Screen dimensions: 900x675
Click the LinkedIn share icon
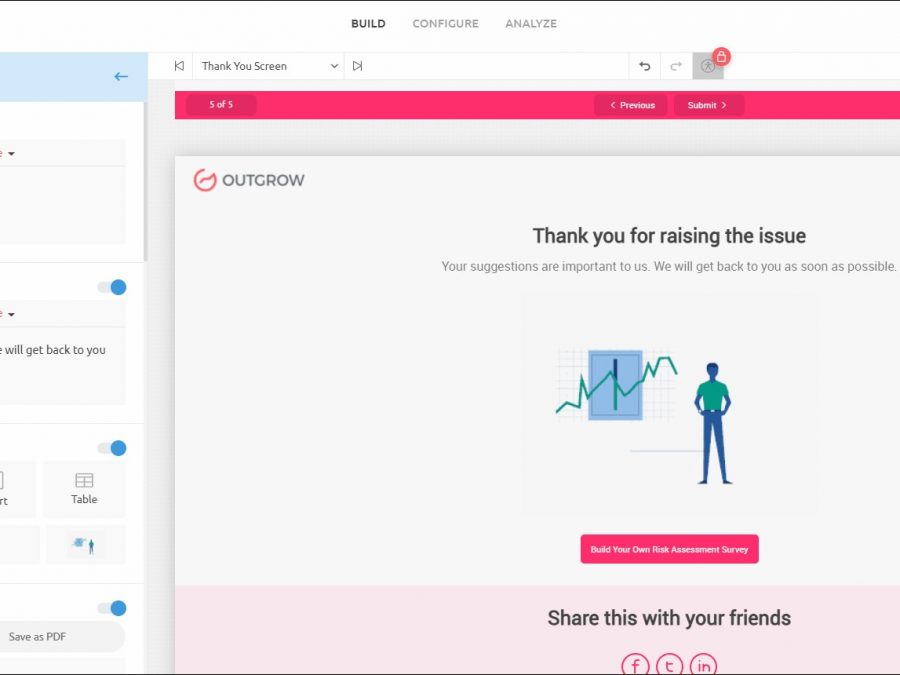[703, 665]
